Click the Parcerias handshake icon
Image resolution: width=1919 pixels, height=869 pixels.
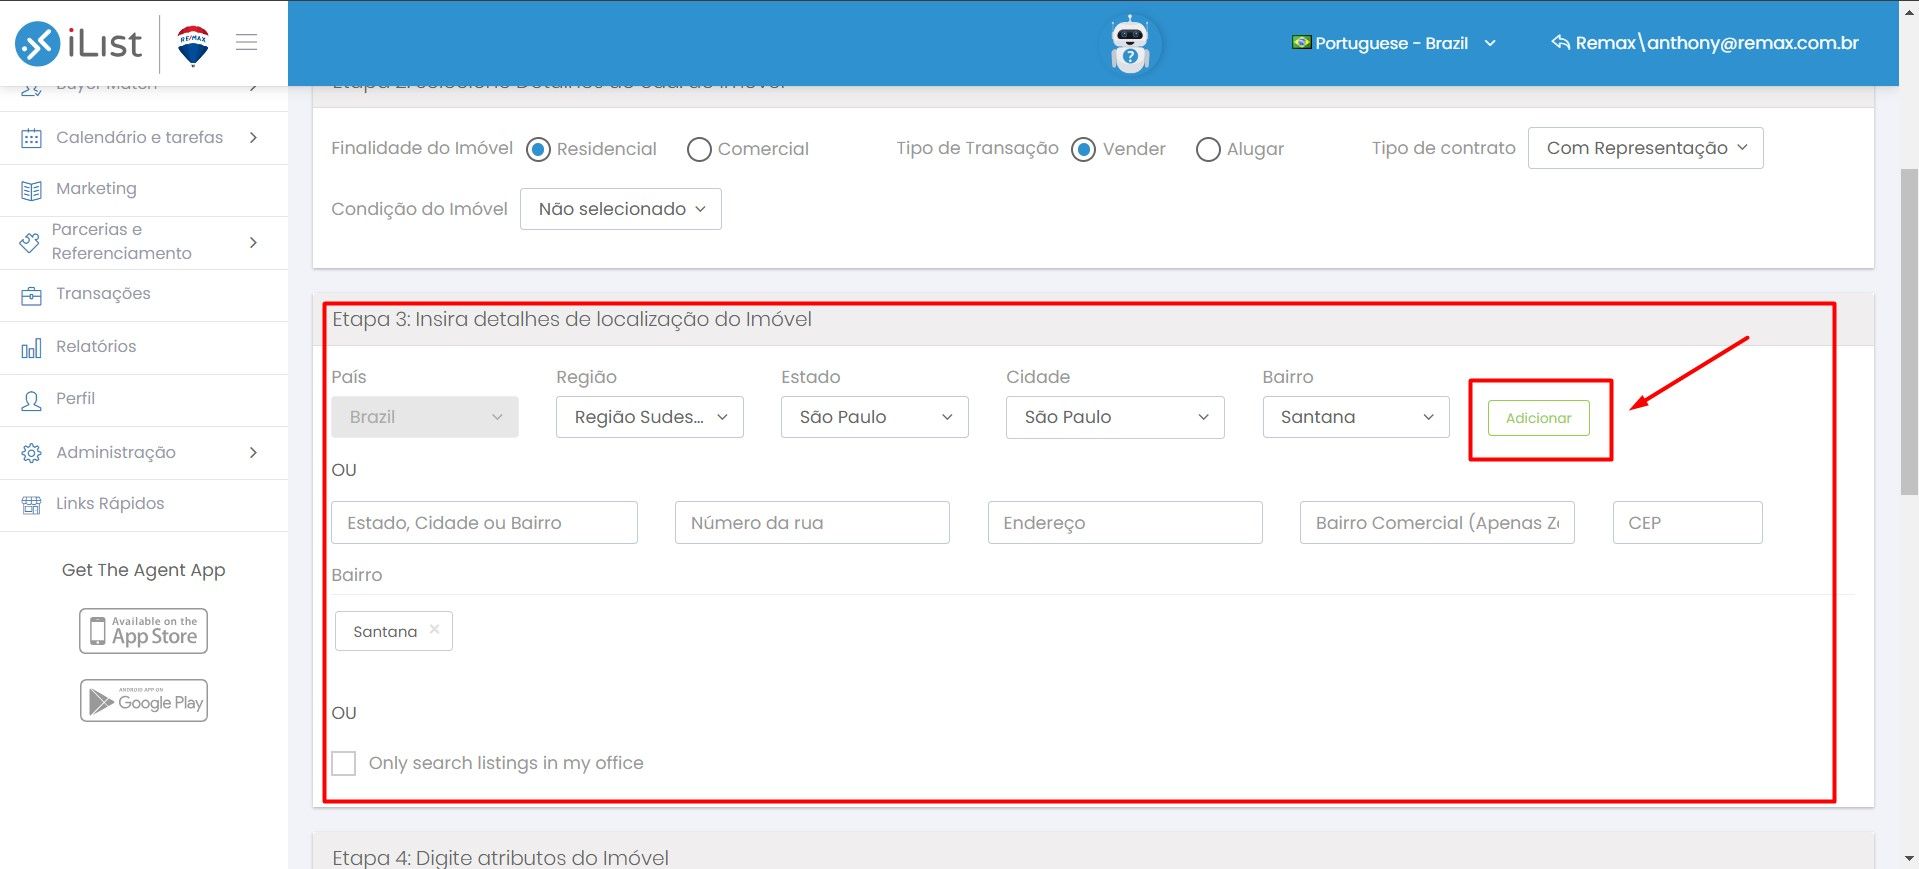[x=30, y=242]
